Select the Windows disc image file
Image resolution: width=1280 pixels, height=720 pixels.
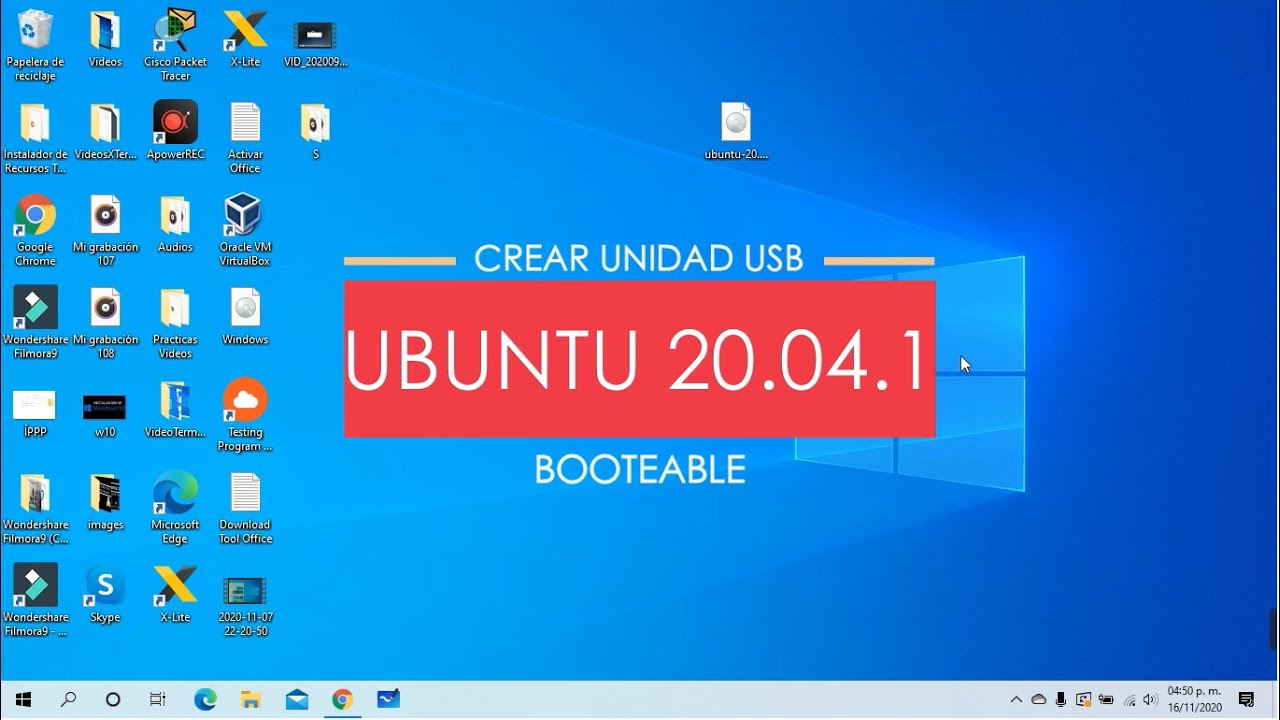pyautogui.click(x=245, y=317)
